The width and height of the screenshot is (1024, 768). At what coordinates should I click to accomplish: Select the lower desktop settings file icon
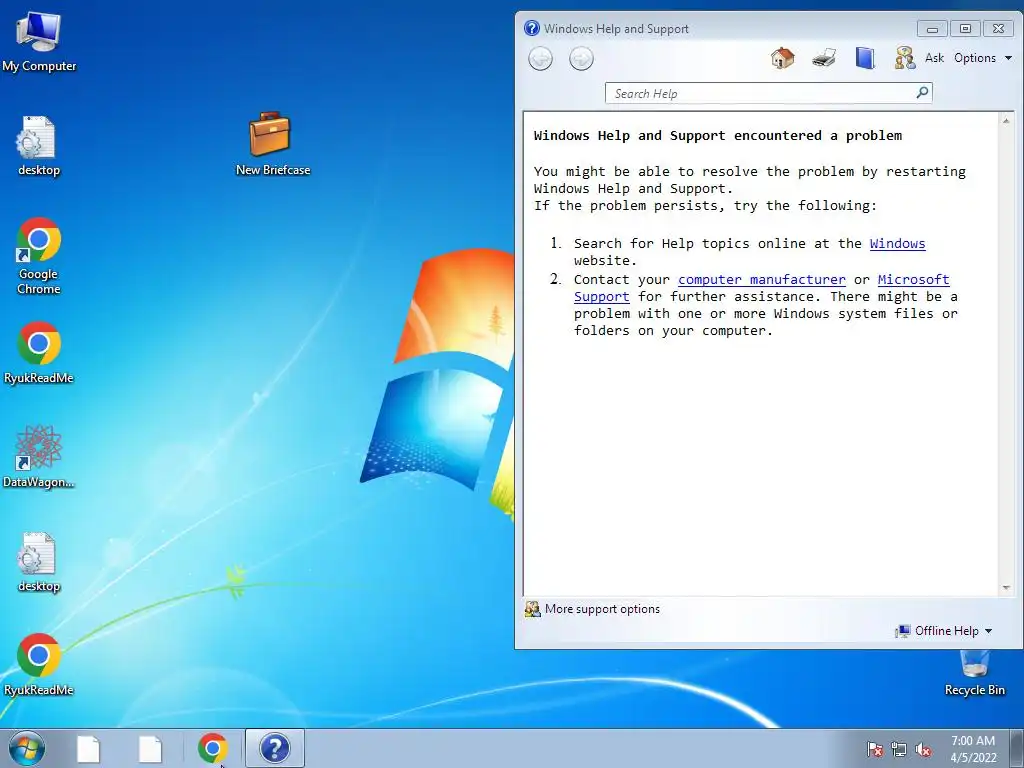tap(39, 562)
